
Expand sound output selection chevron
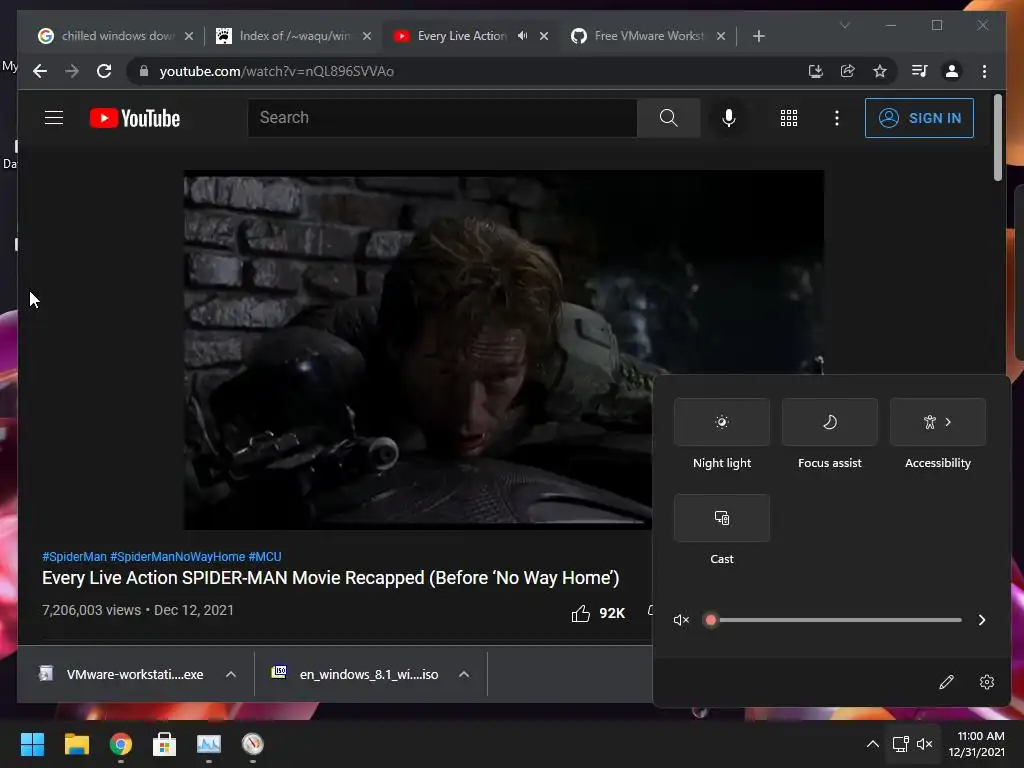[x=982, y=620]
